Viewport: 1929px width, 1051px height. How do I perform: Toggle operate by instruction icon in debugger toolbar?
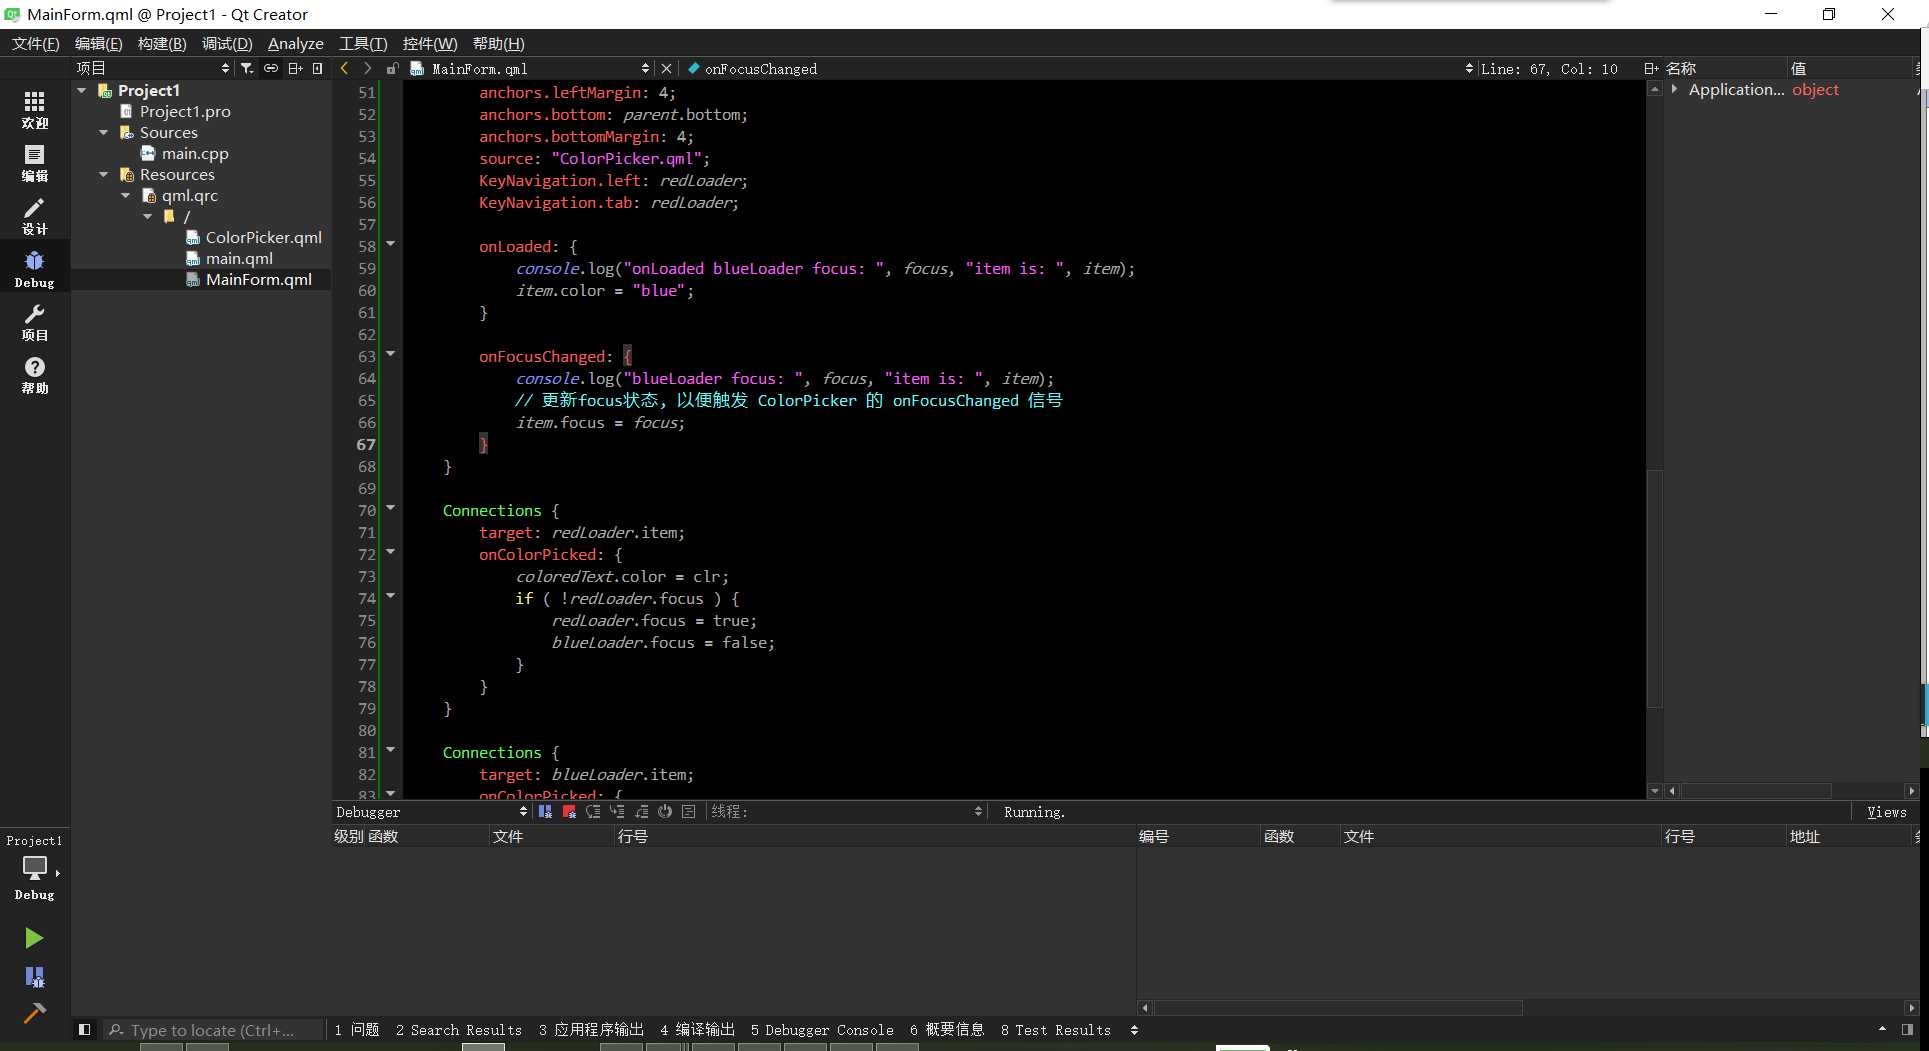(x=689, y=812)
